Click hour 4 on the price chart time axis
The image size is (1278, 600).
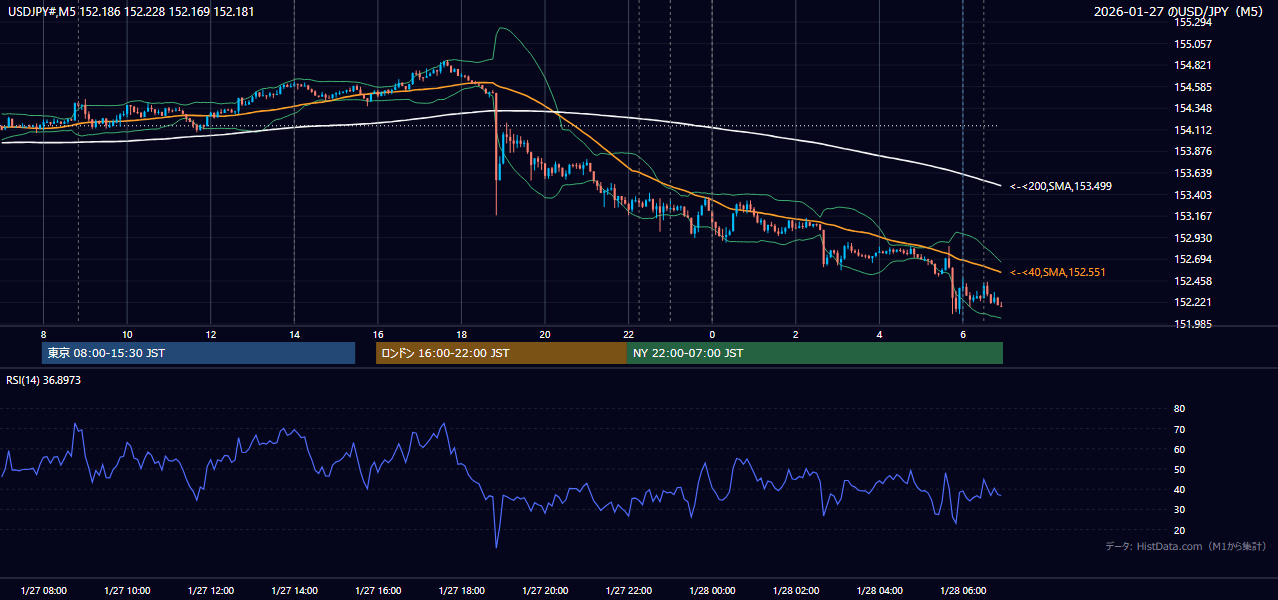[x=880, y=334]
